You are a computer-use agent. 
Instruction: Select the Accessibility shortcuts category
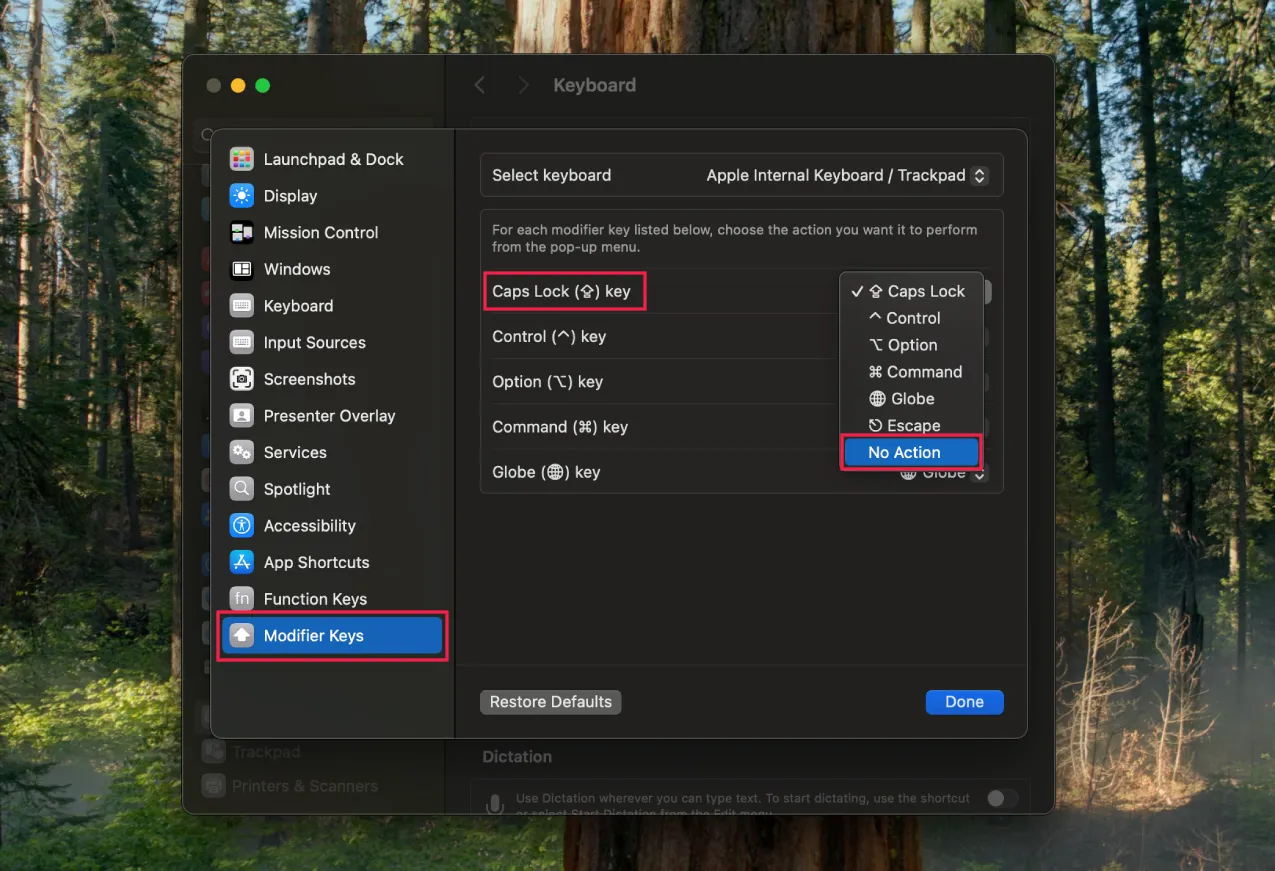332,526
